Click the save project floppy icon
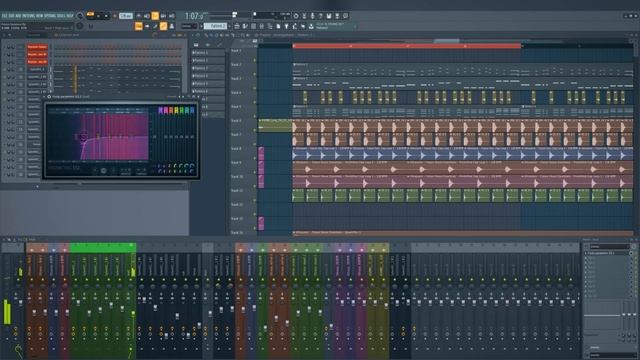The image size is (640, 360). point(329,16)
